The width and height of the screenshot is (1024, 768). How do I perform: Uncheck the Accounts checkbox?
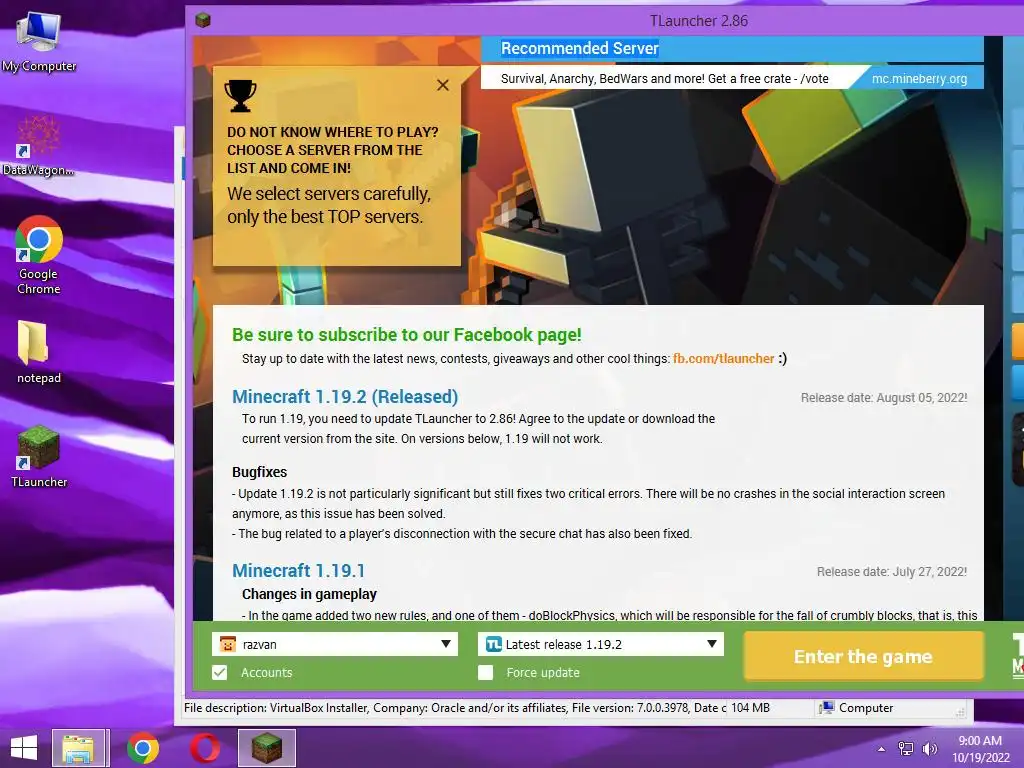[220, 672]
